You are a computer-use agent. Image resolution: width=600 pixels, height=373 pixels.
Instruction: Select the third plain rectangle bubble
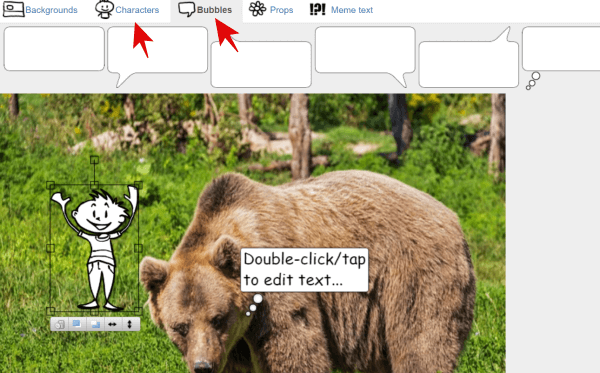261,65
